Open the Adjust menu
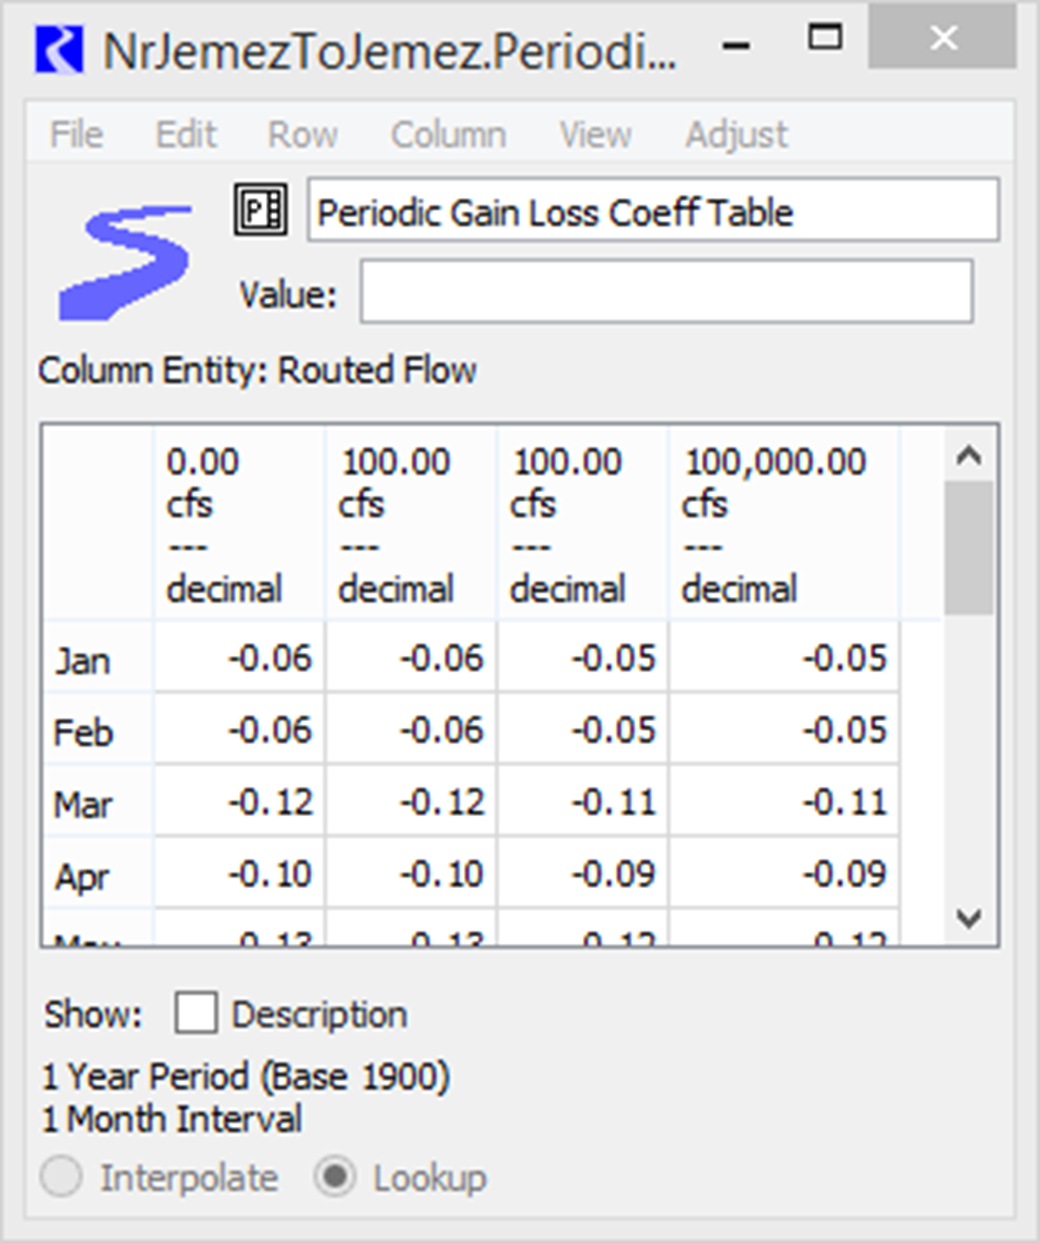The height and width of the screenshot is (1243, 1040). tap(736, 134)
